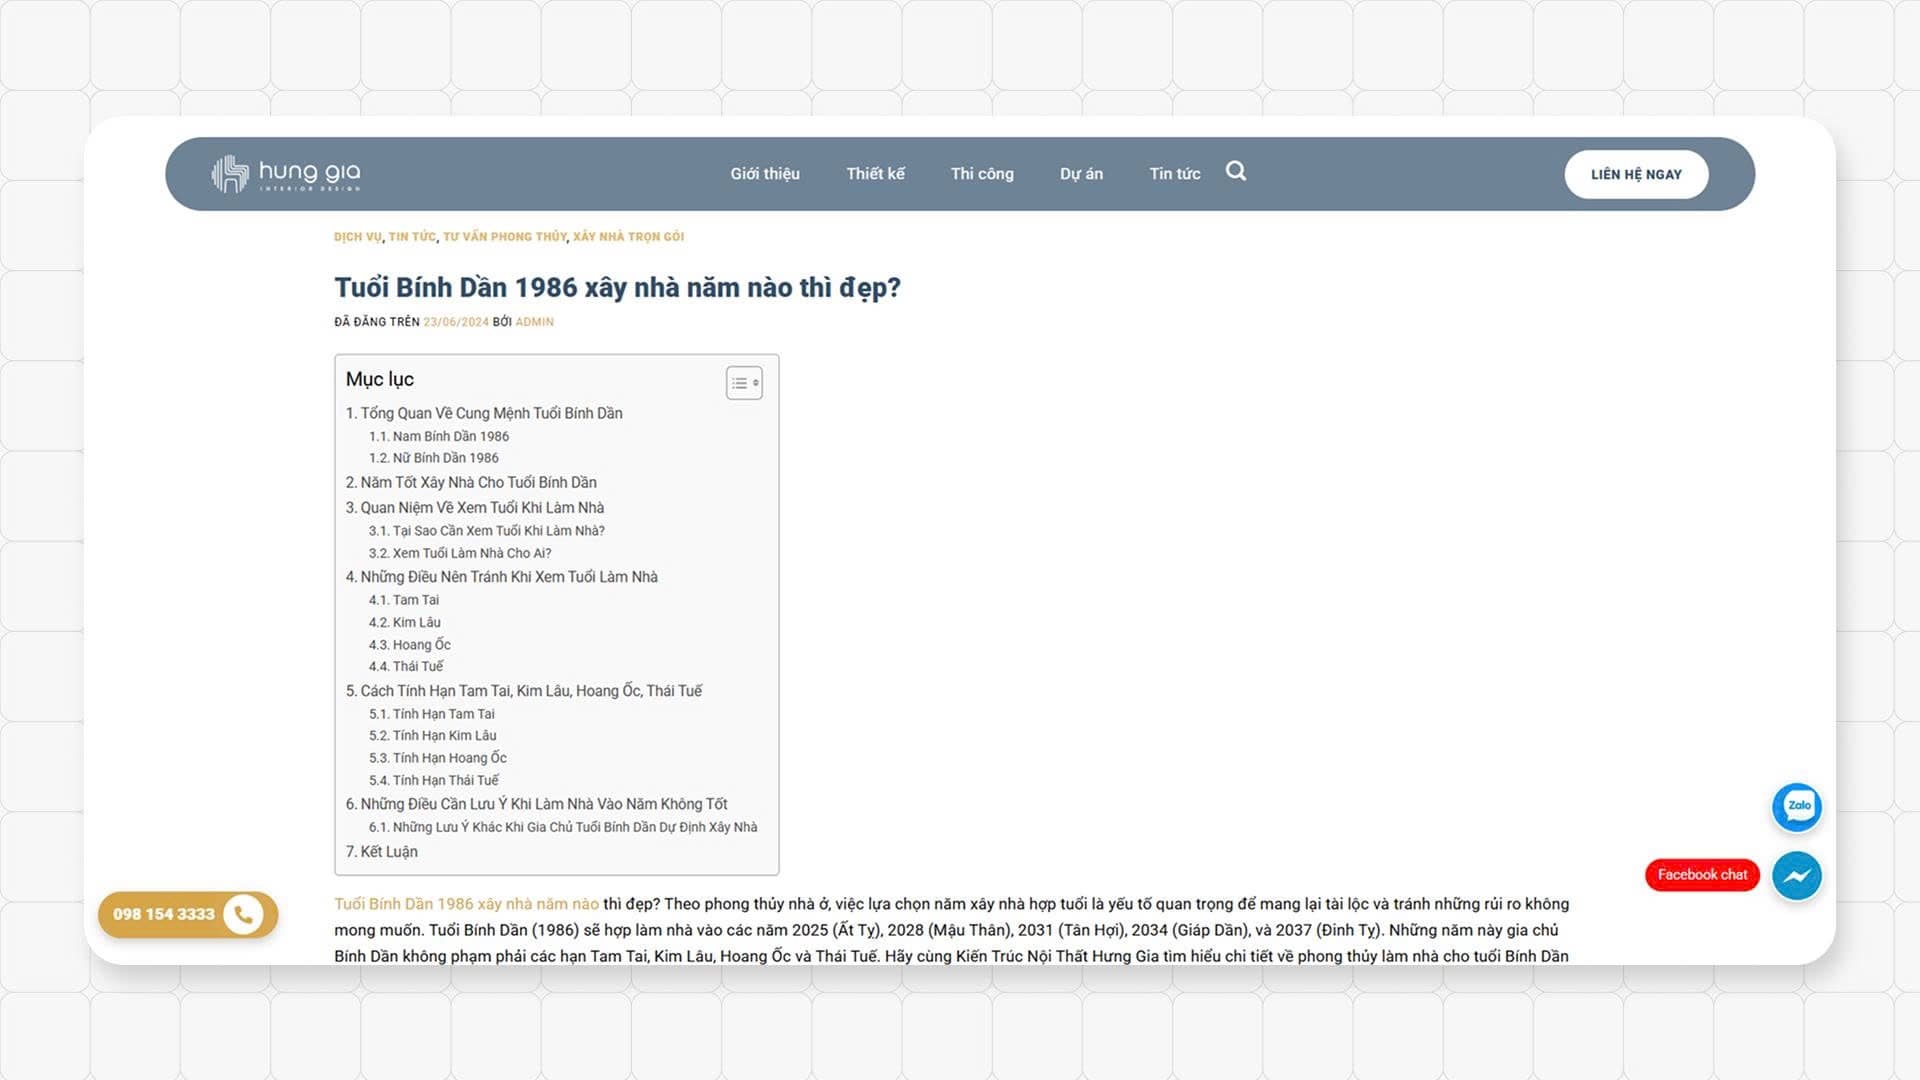Open TƯ VẤN PHONG THỦY category
Screen dimensions: 1920x1080
505,237
